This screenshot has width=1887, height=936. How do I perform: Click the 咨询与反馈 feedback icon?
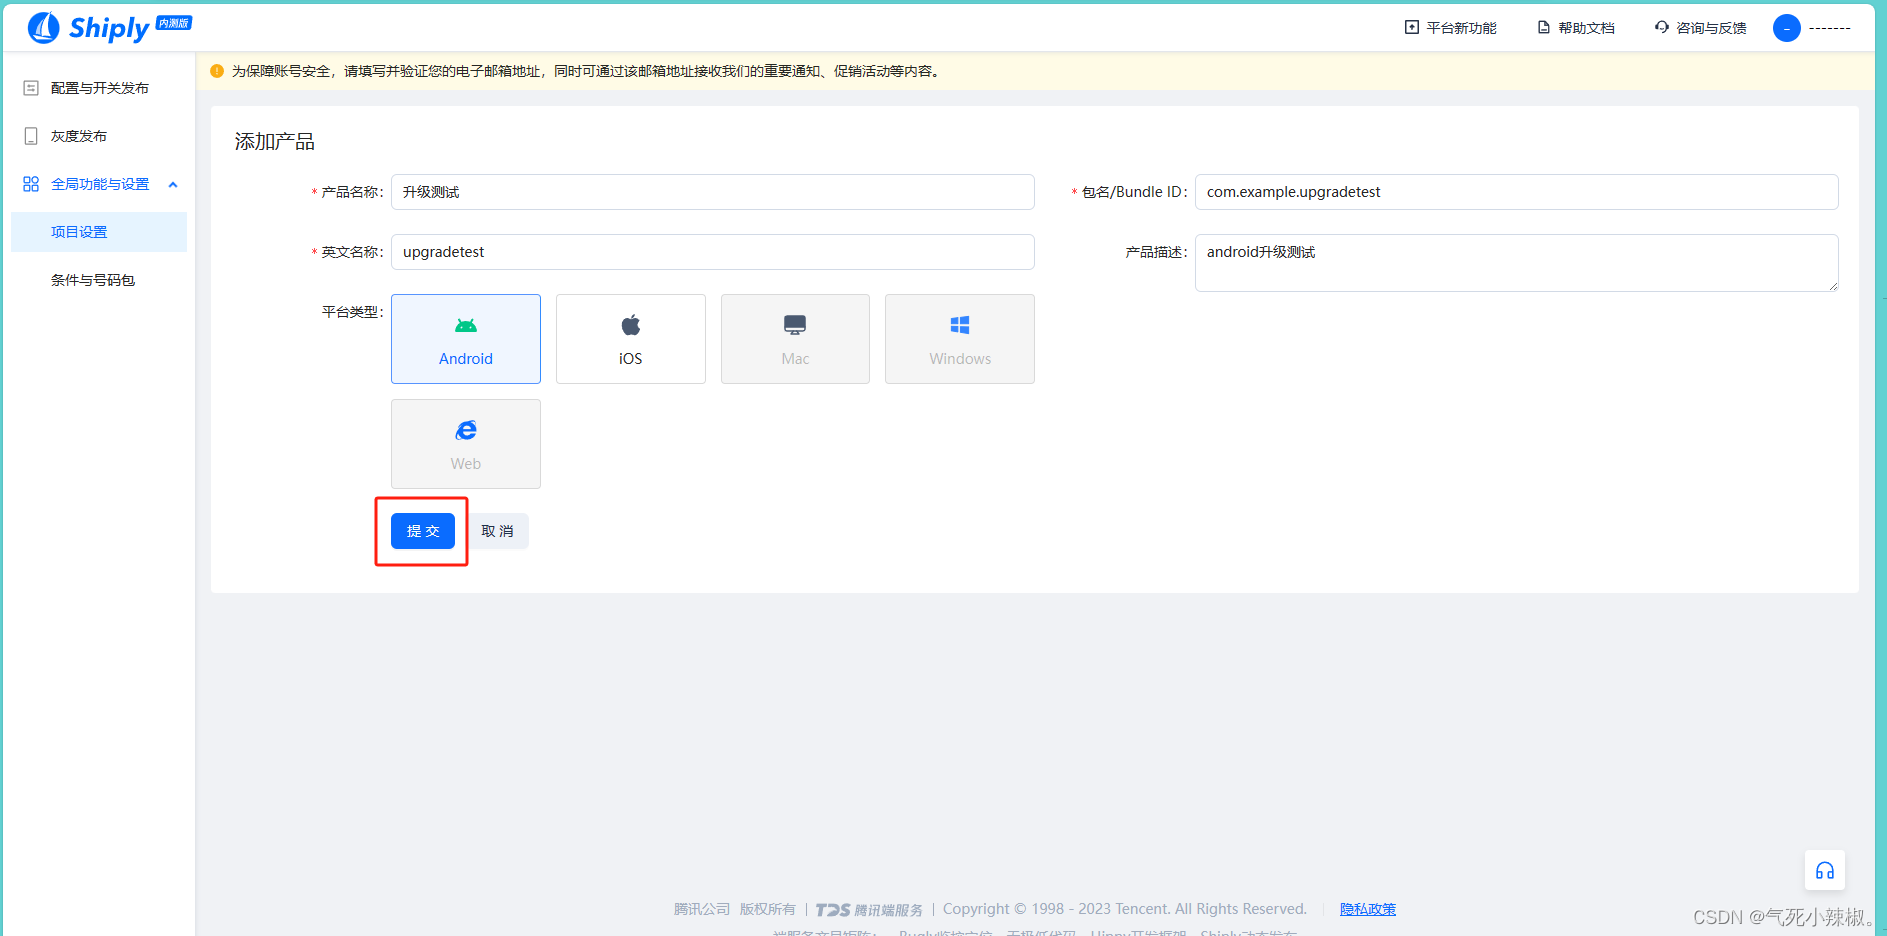(1660, 27)
